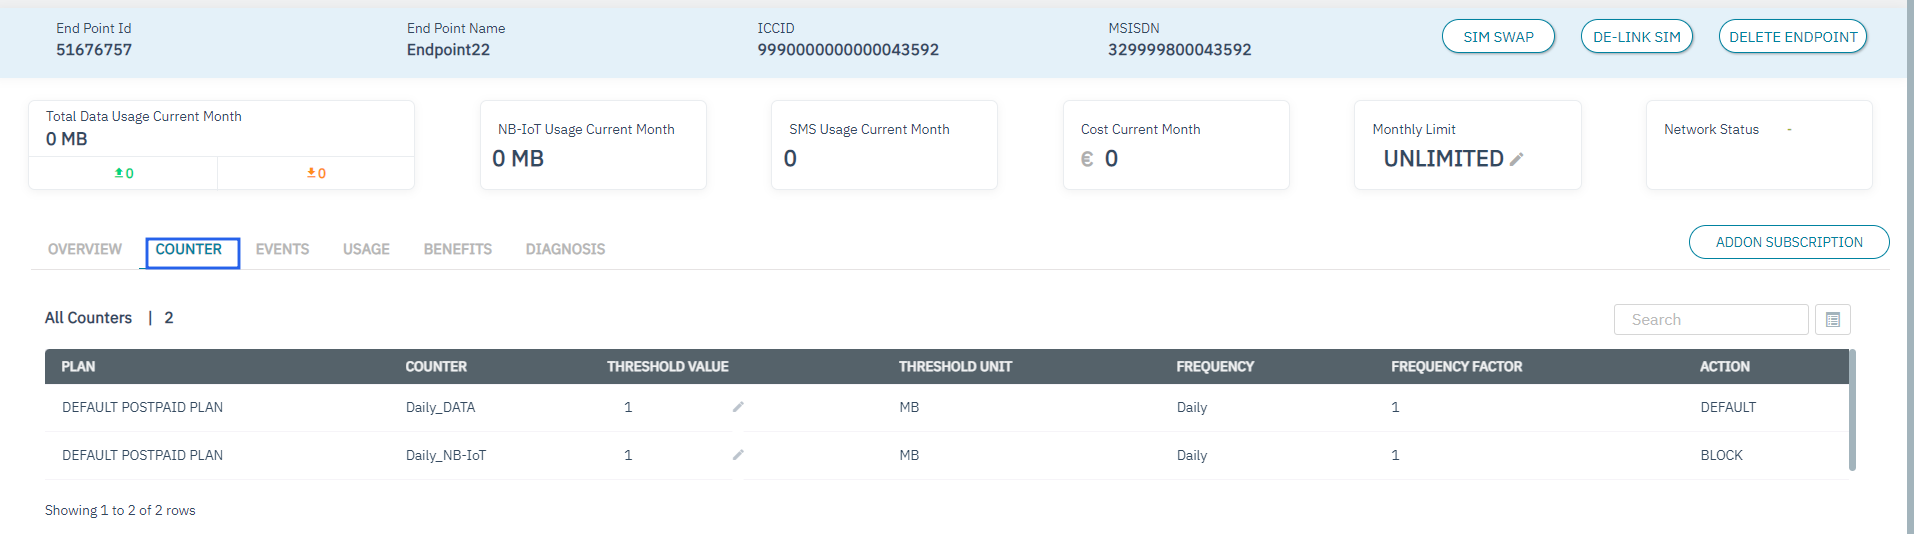
Task: Click euro symbol in Cost Current Month
Action: pos(1087,159)
